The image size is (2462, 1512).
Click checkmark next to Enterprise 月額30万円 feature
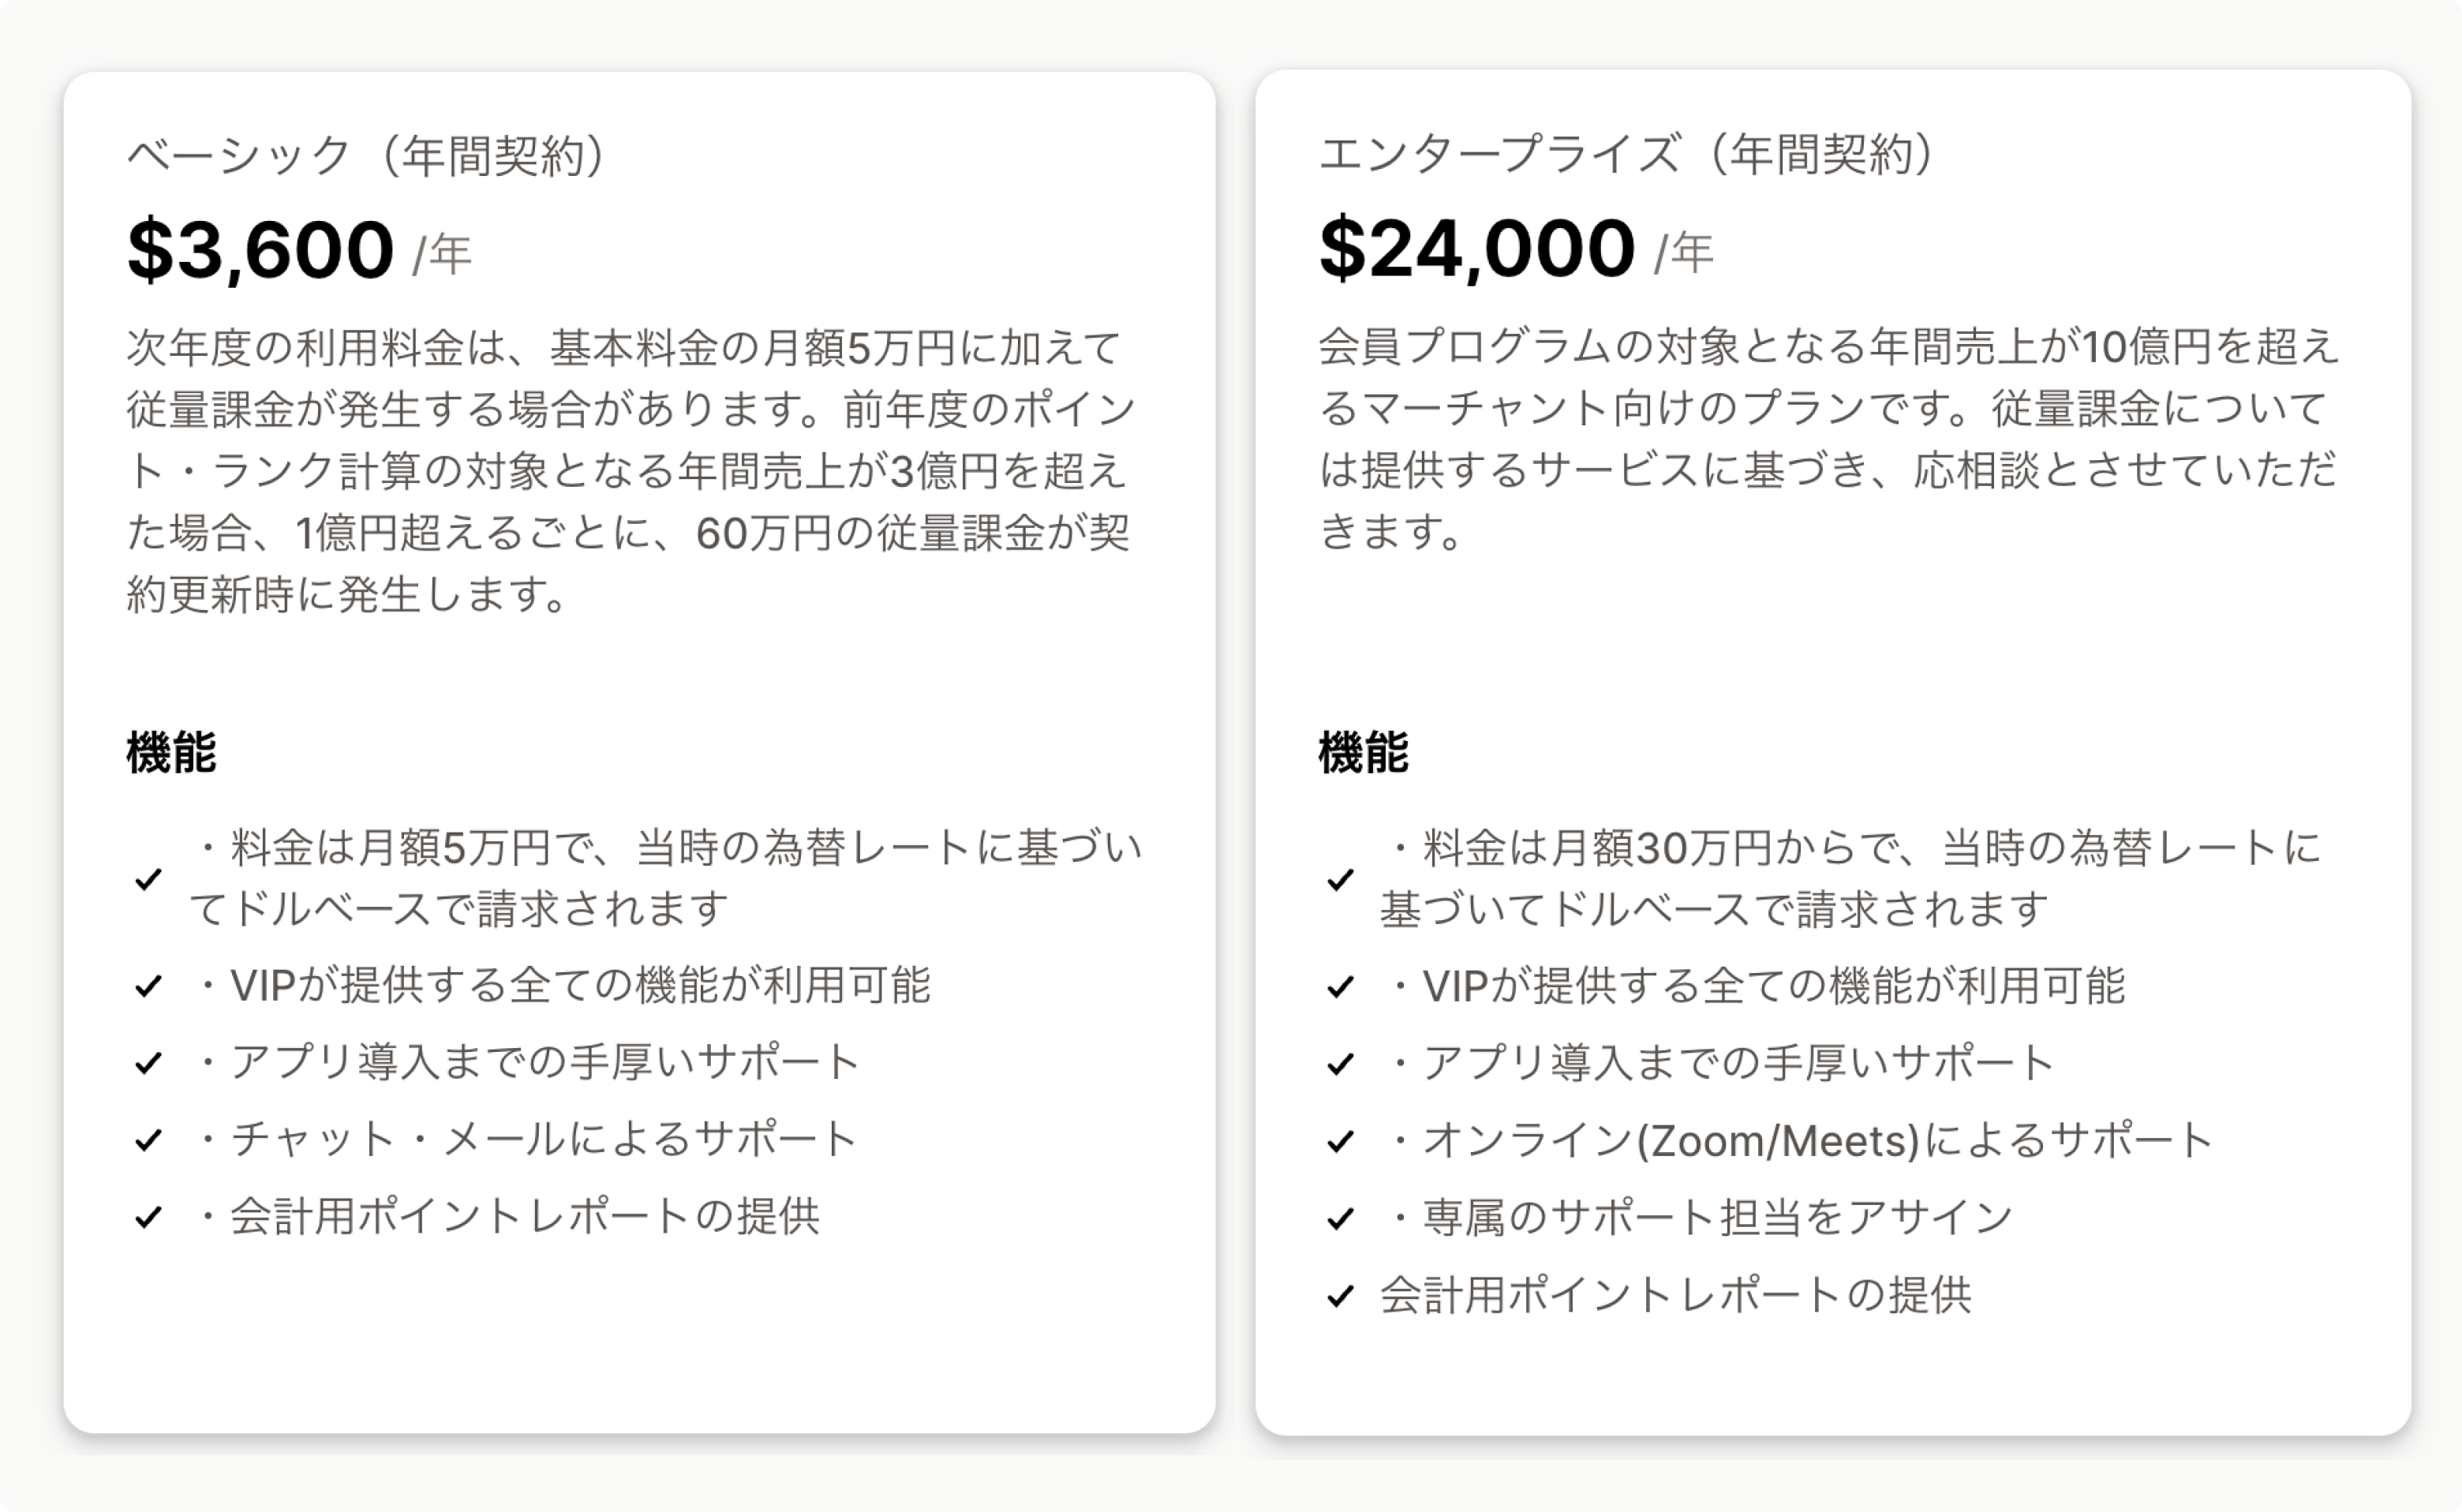click(x=1340, y=880)
